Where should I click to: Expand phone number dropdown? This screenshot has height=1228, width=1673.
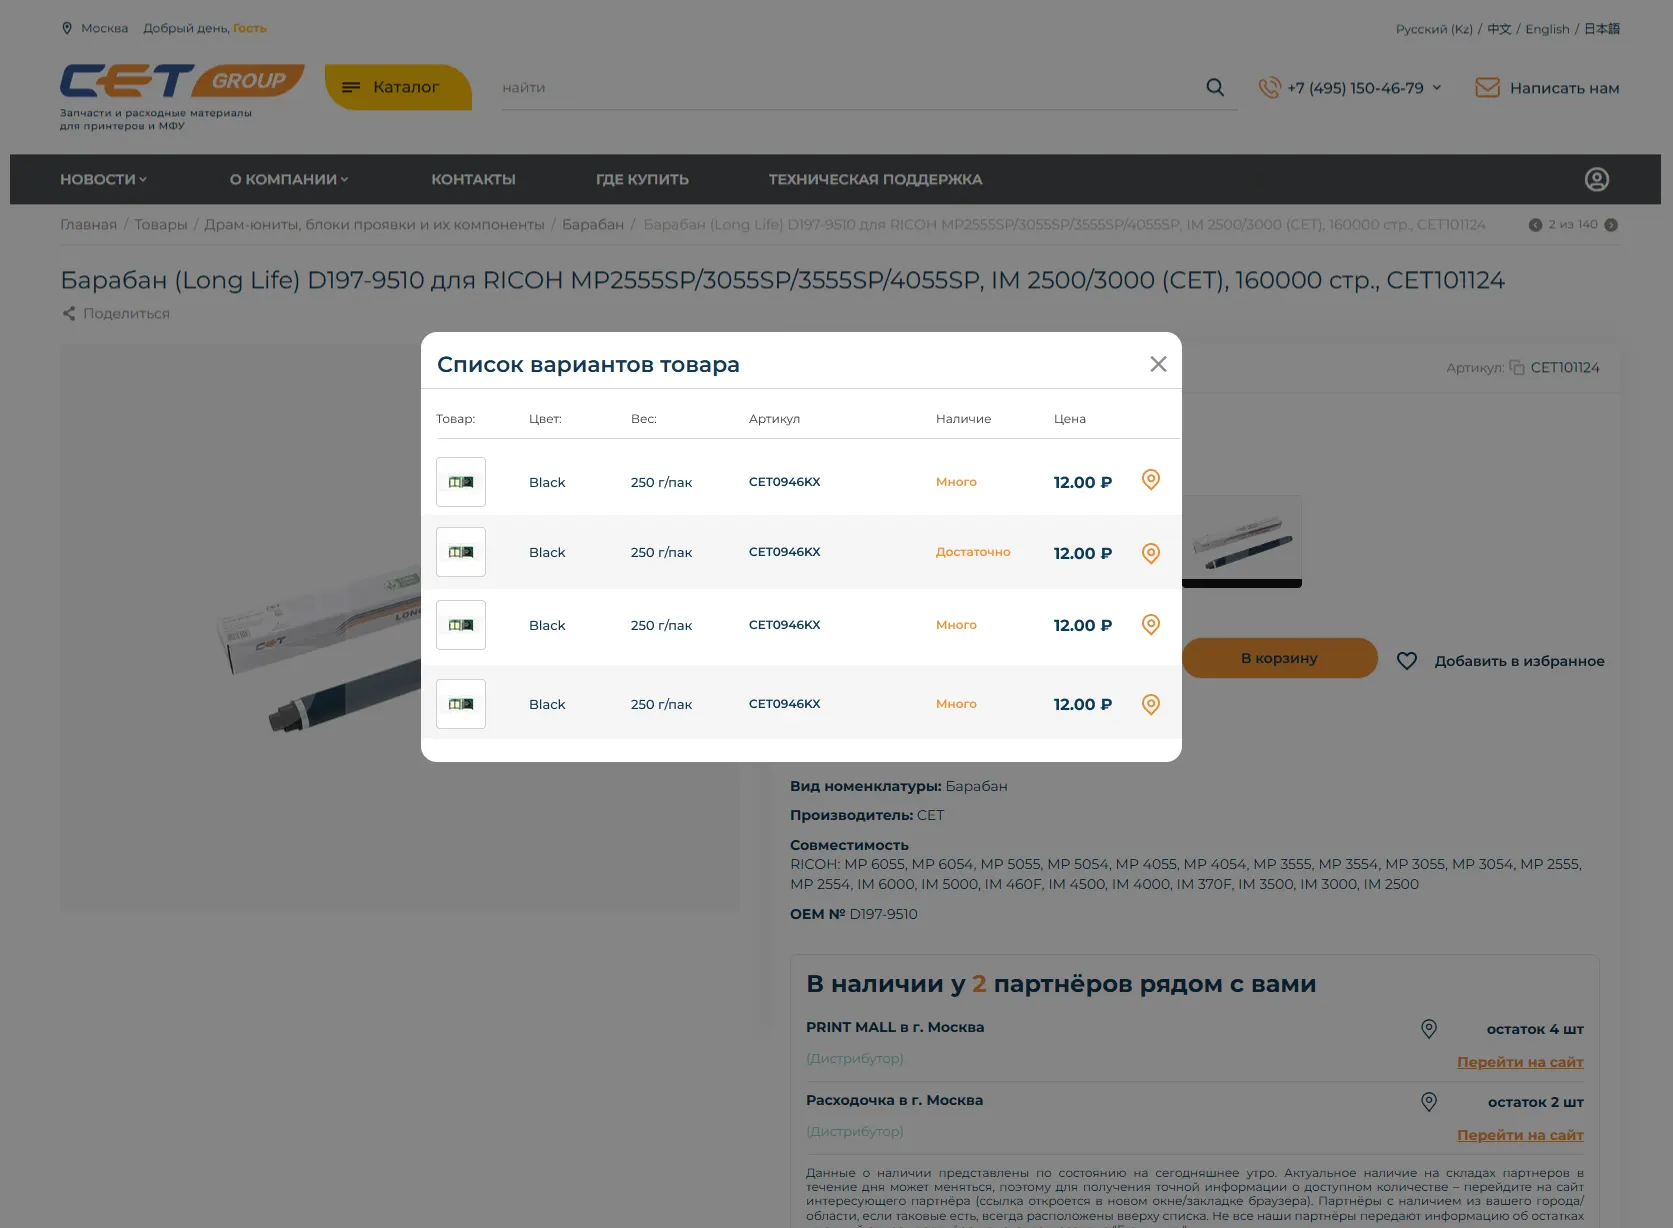[1437, 87]
